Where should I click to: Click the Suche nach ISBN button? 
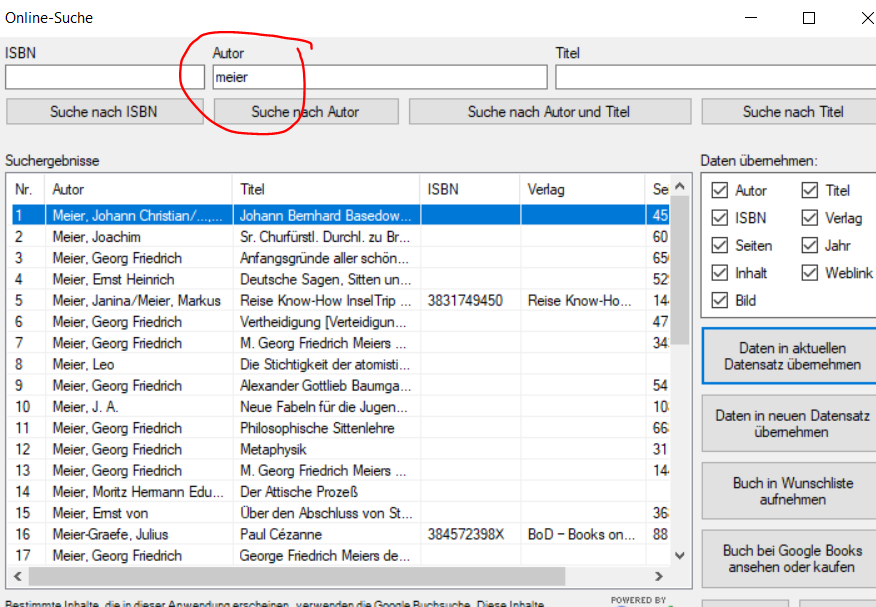click(96, 112)
